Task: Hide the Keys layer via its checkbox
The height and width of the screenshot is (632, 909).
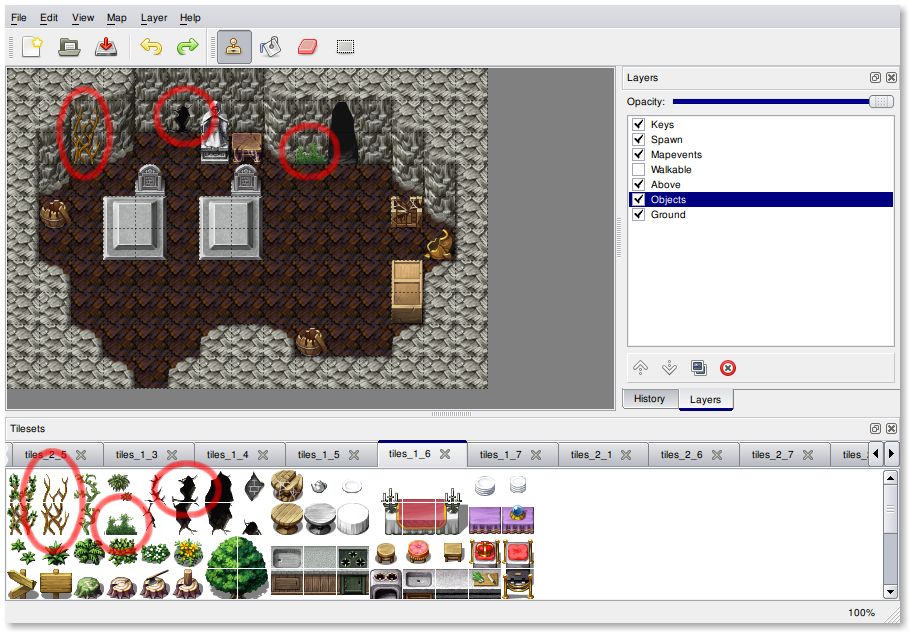Action: click(638, 125)
